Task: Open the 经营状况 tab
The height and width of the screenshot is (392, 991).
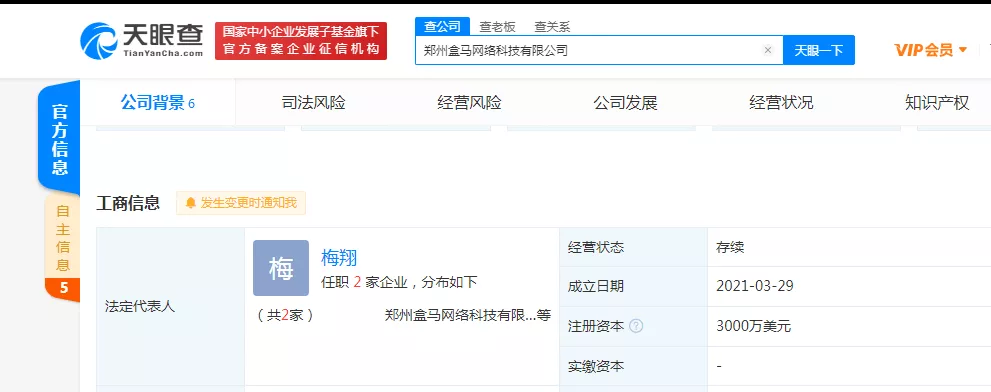Action: 781,102
